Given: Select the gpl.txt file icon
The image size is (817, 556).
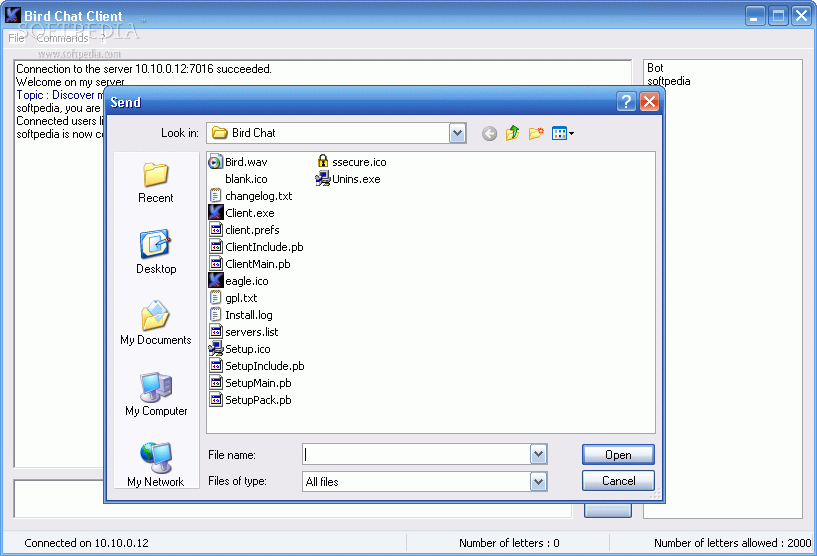Looking at the screenshot, I should (x=215, y=298).
